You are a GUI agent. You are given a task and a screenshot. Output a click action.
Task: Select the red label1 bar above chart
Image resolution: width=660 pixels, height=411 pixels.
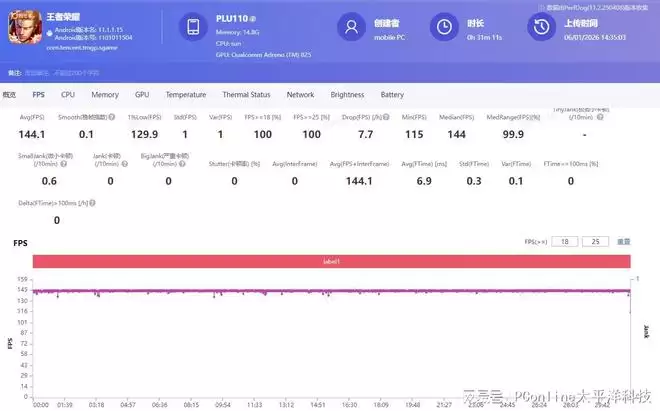pyautogui.click(x=330, y=261)
